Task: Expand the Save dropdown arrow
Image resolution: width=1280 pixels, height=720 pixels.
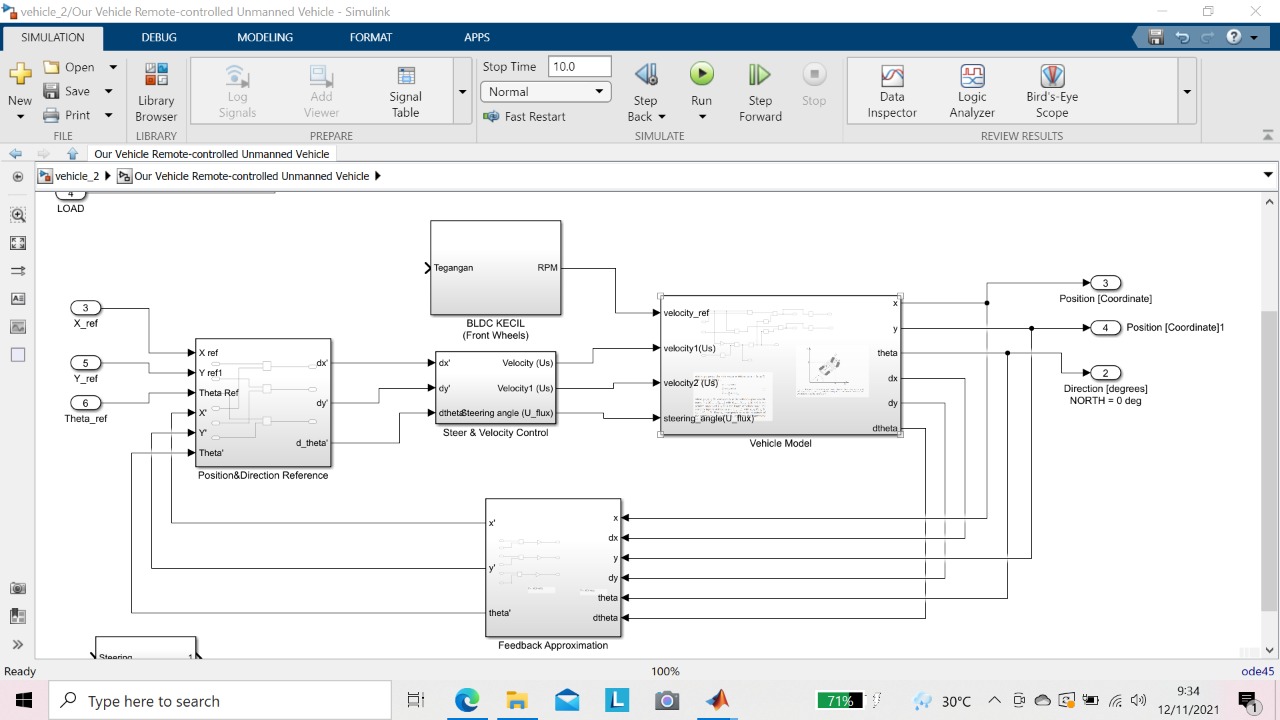Action: coord(108,91)
